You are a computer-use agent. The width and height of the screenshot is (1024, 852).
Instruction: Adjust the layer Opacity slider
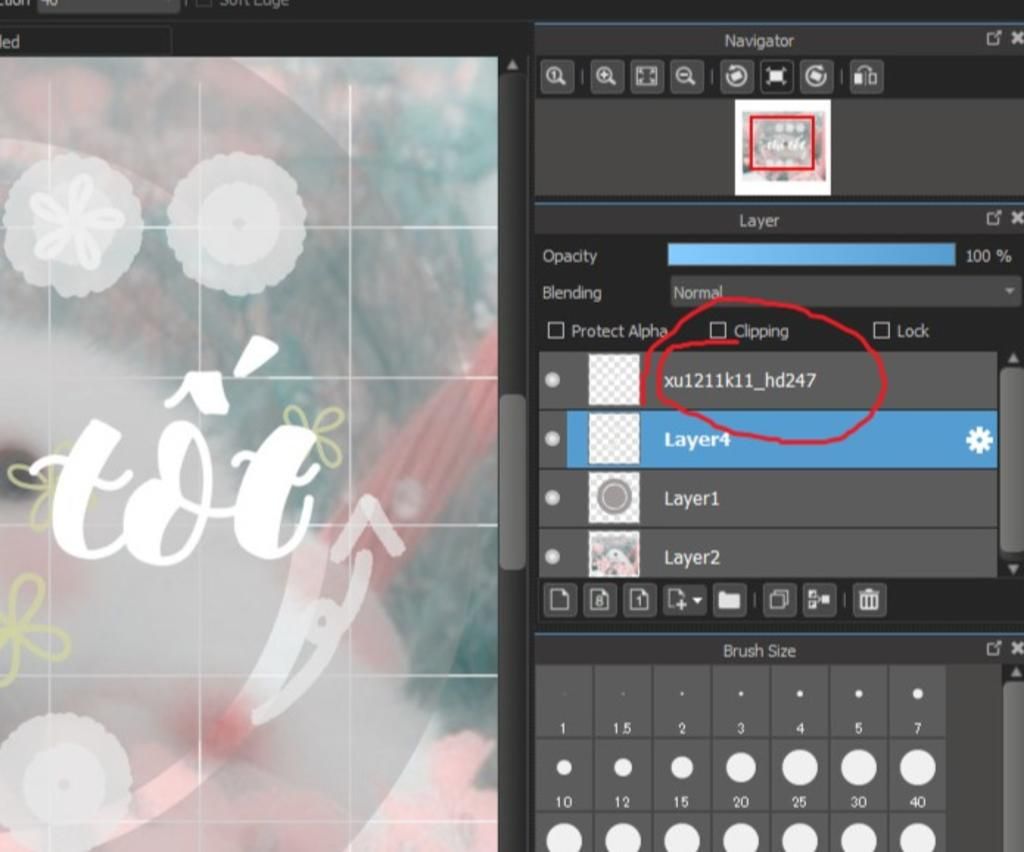[811, 255]
